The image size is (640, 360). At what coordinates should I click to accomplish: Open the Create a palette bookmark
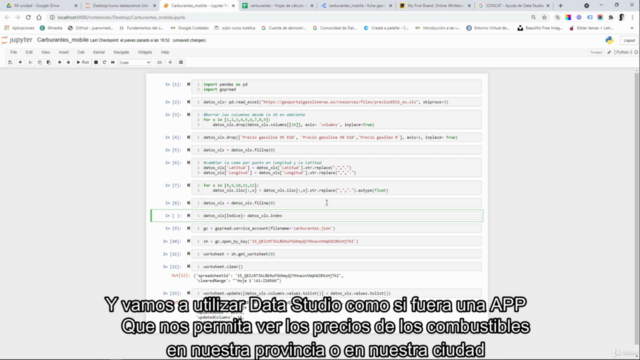pyautogui.click(x=386, y=28)
